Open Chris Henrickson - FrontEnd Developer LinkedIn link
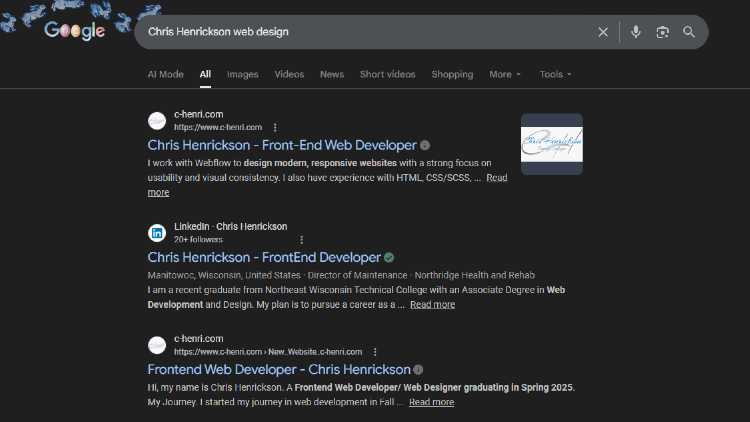The image size is (750, 422). coord(264,257)
